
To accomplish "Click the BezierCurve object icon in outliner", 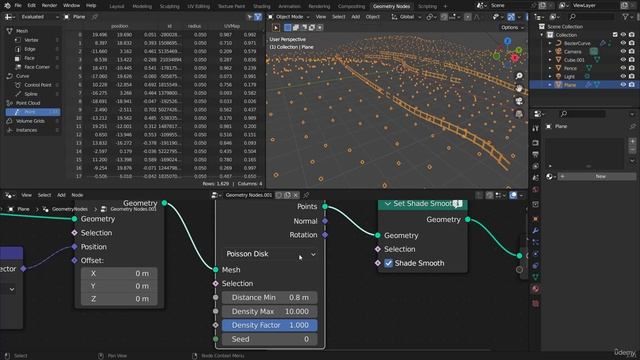I will click(558, 43).
